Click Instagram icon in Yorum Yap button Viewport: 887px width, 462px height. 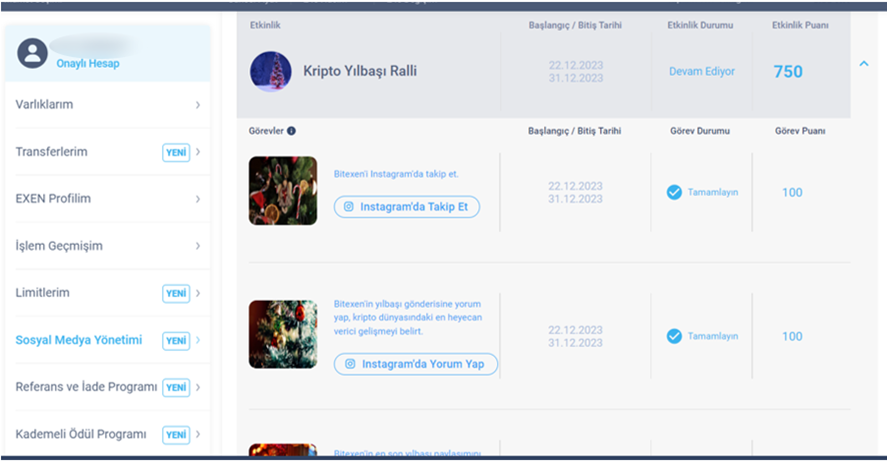(x=350, y=364)
